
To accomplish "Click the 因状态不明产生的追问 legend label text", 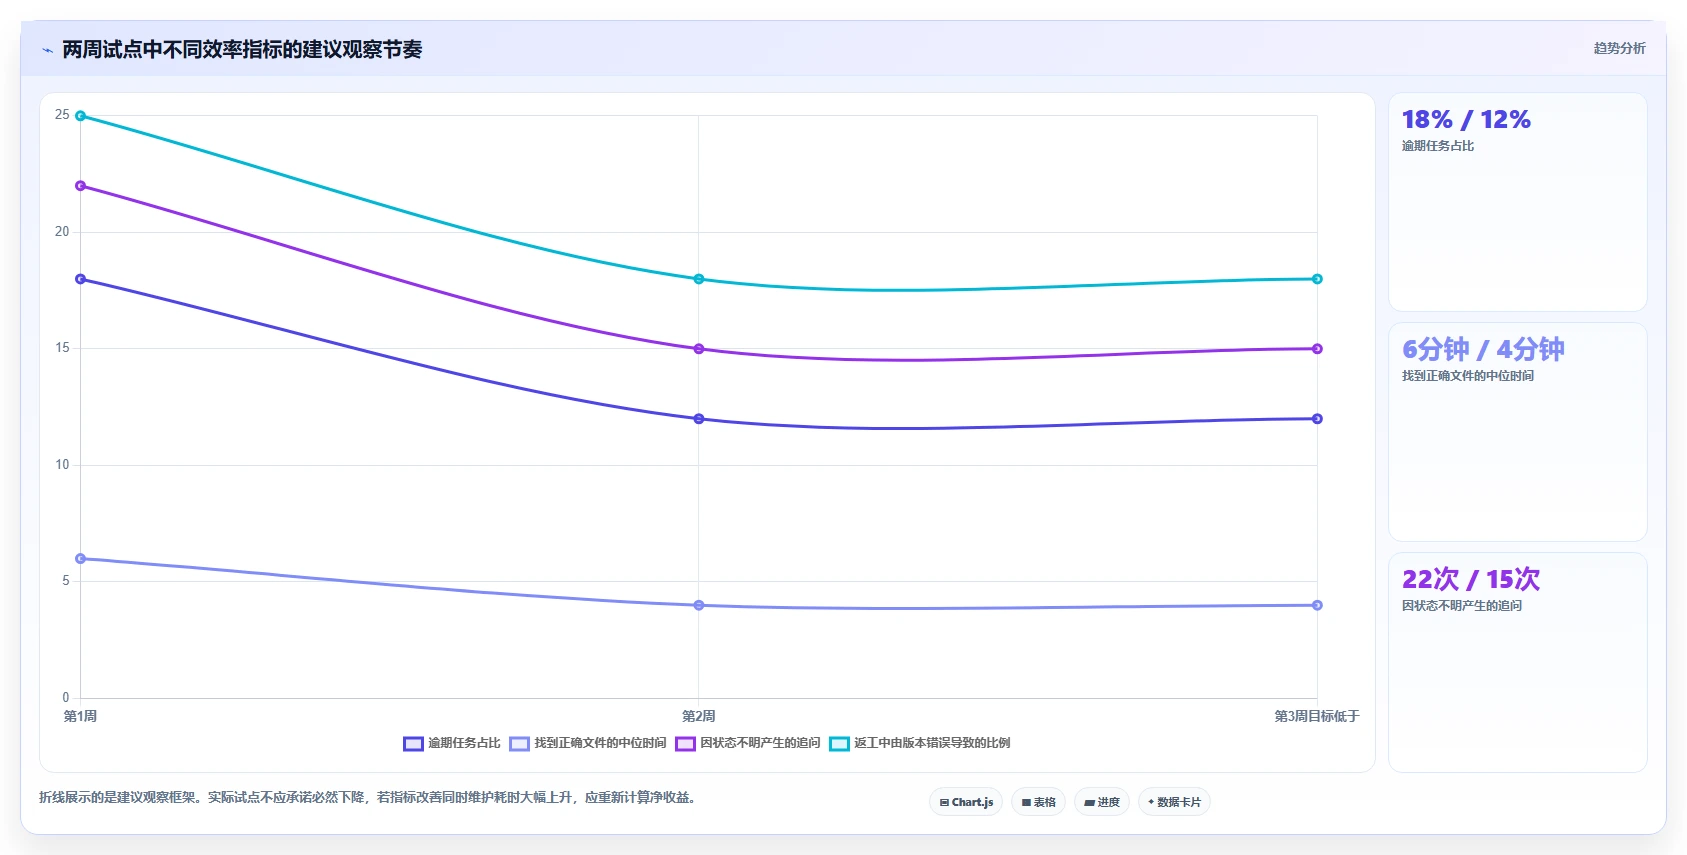I will tap(760, 743).
